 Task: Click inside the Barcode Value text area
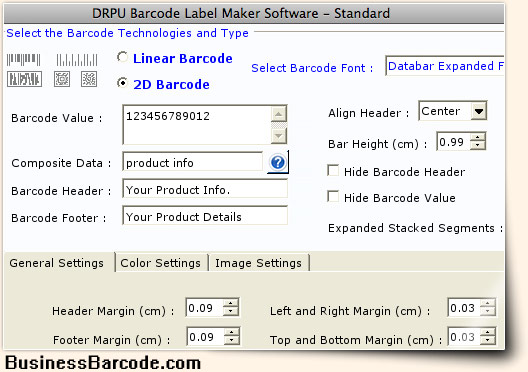pos(197,125)
